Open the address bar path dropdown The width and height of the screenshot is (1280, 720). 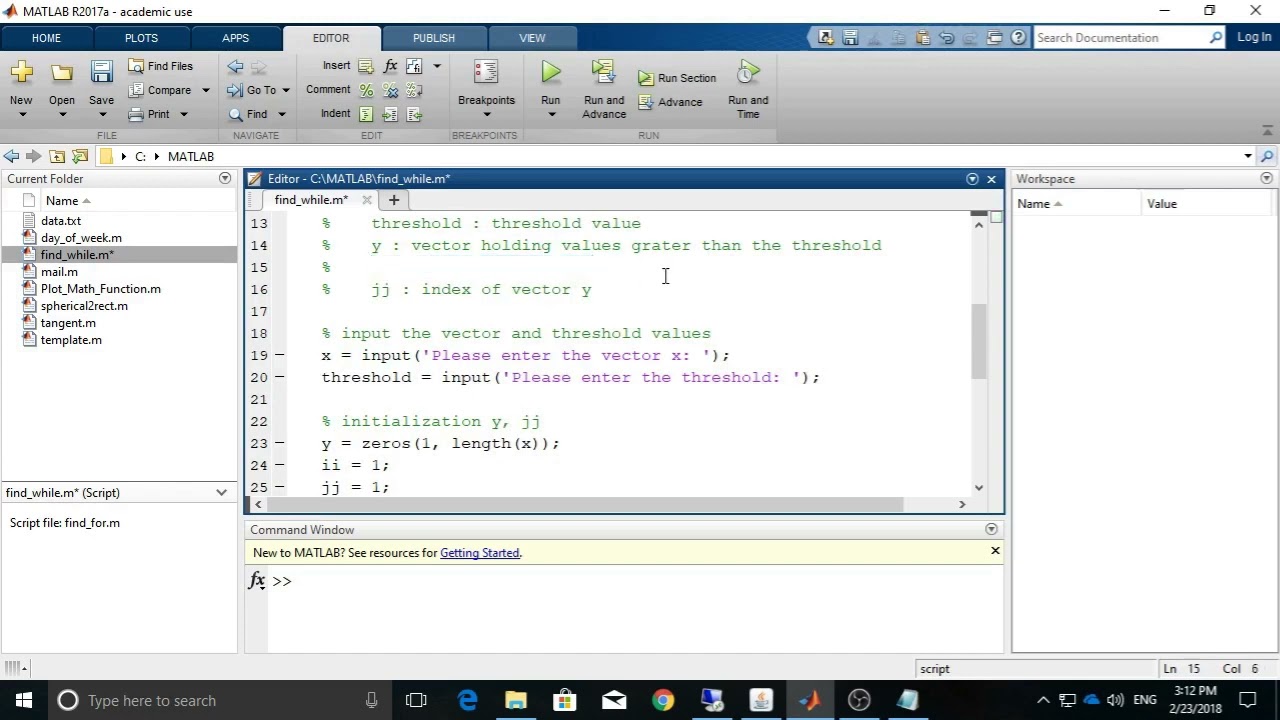1248,156
